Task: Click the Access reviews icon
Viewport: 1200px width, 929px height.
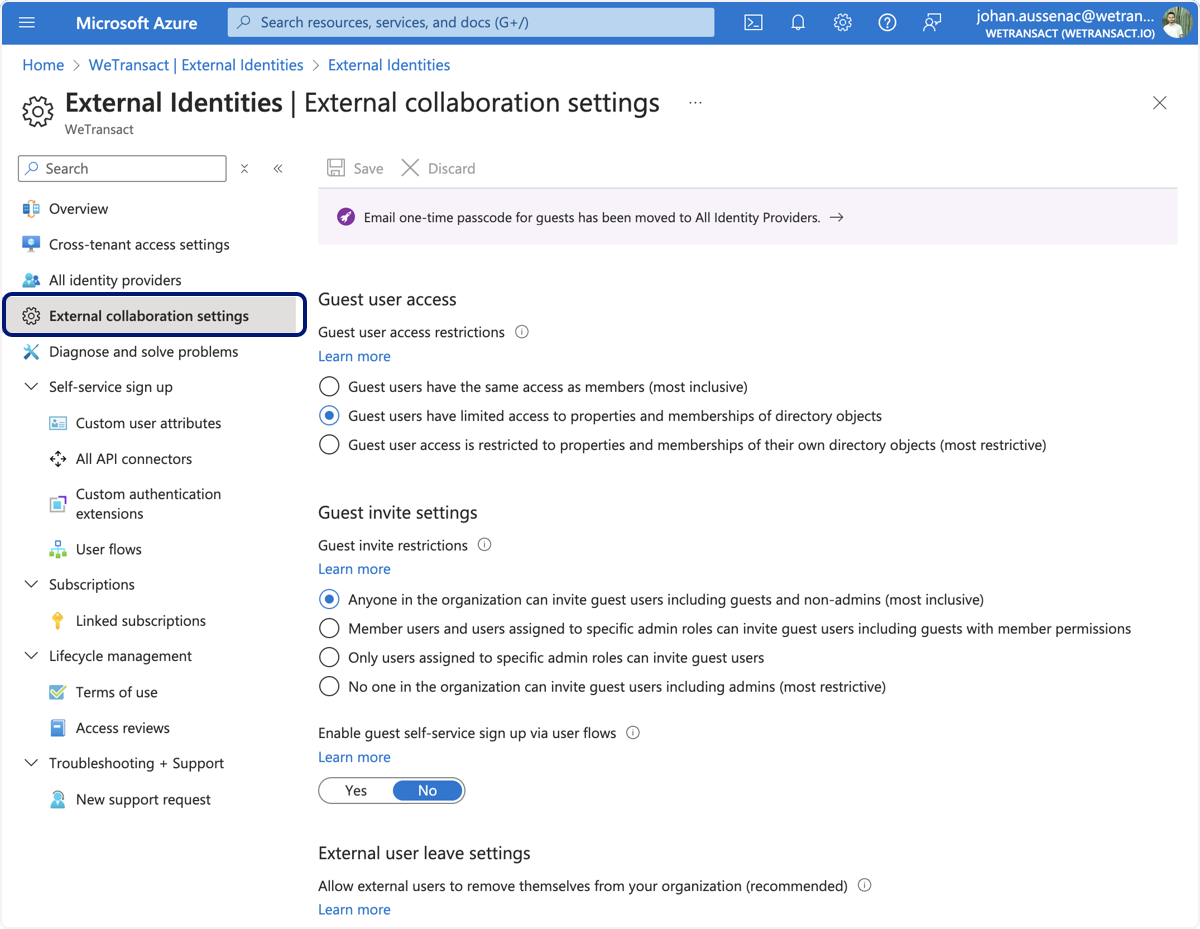Action: point(58,728)
